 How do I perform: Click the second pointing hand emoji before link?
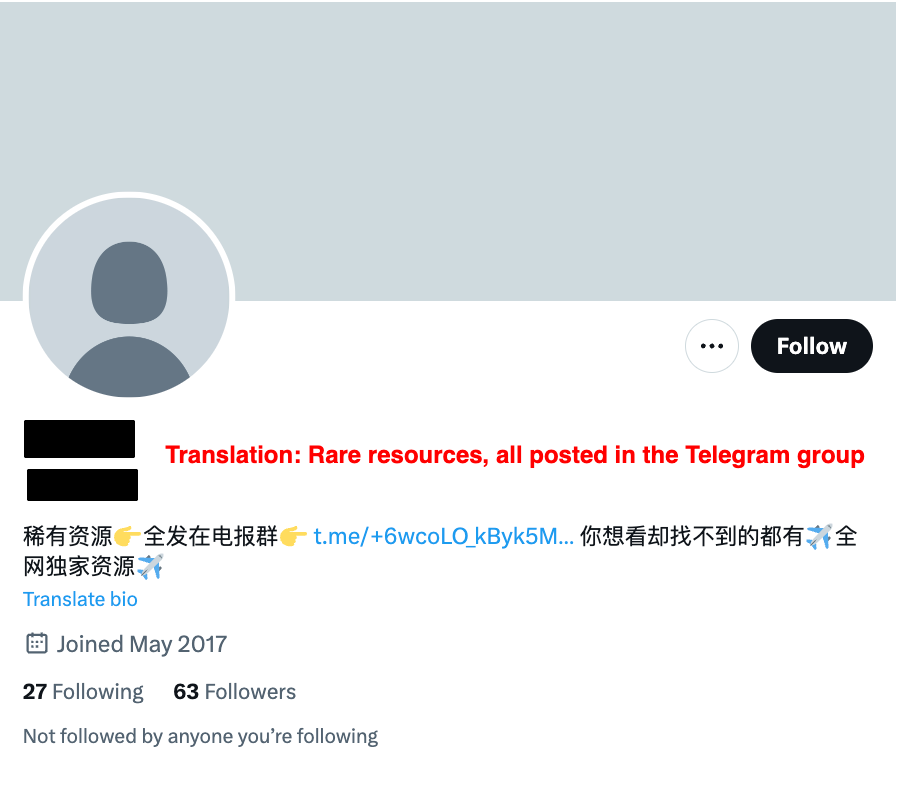(x=293, y=537)
